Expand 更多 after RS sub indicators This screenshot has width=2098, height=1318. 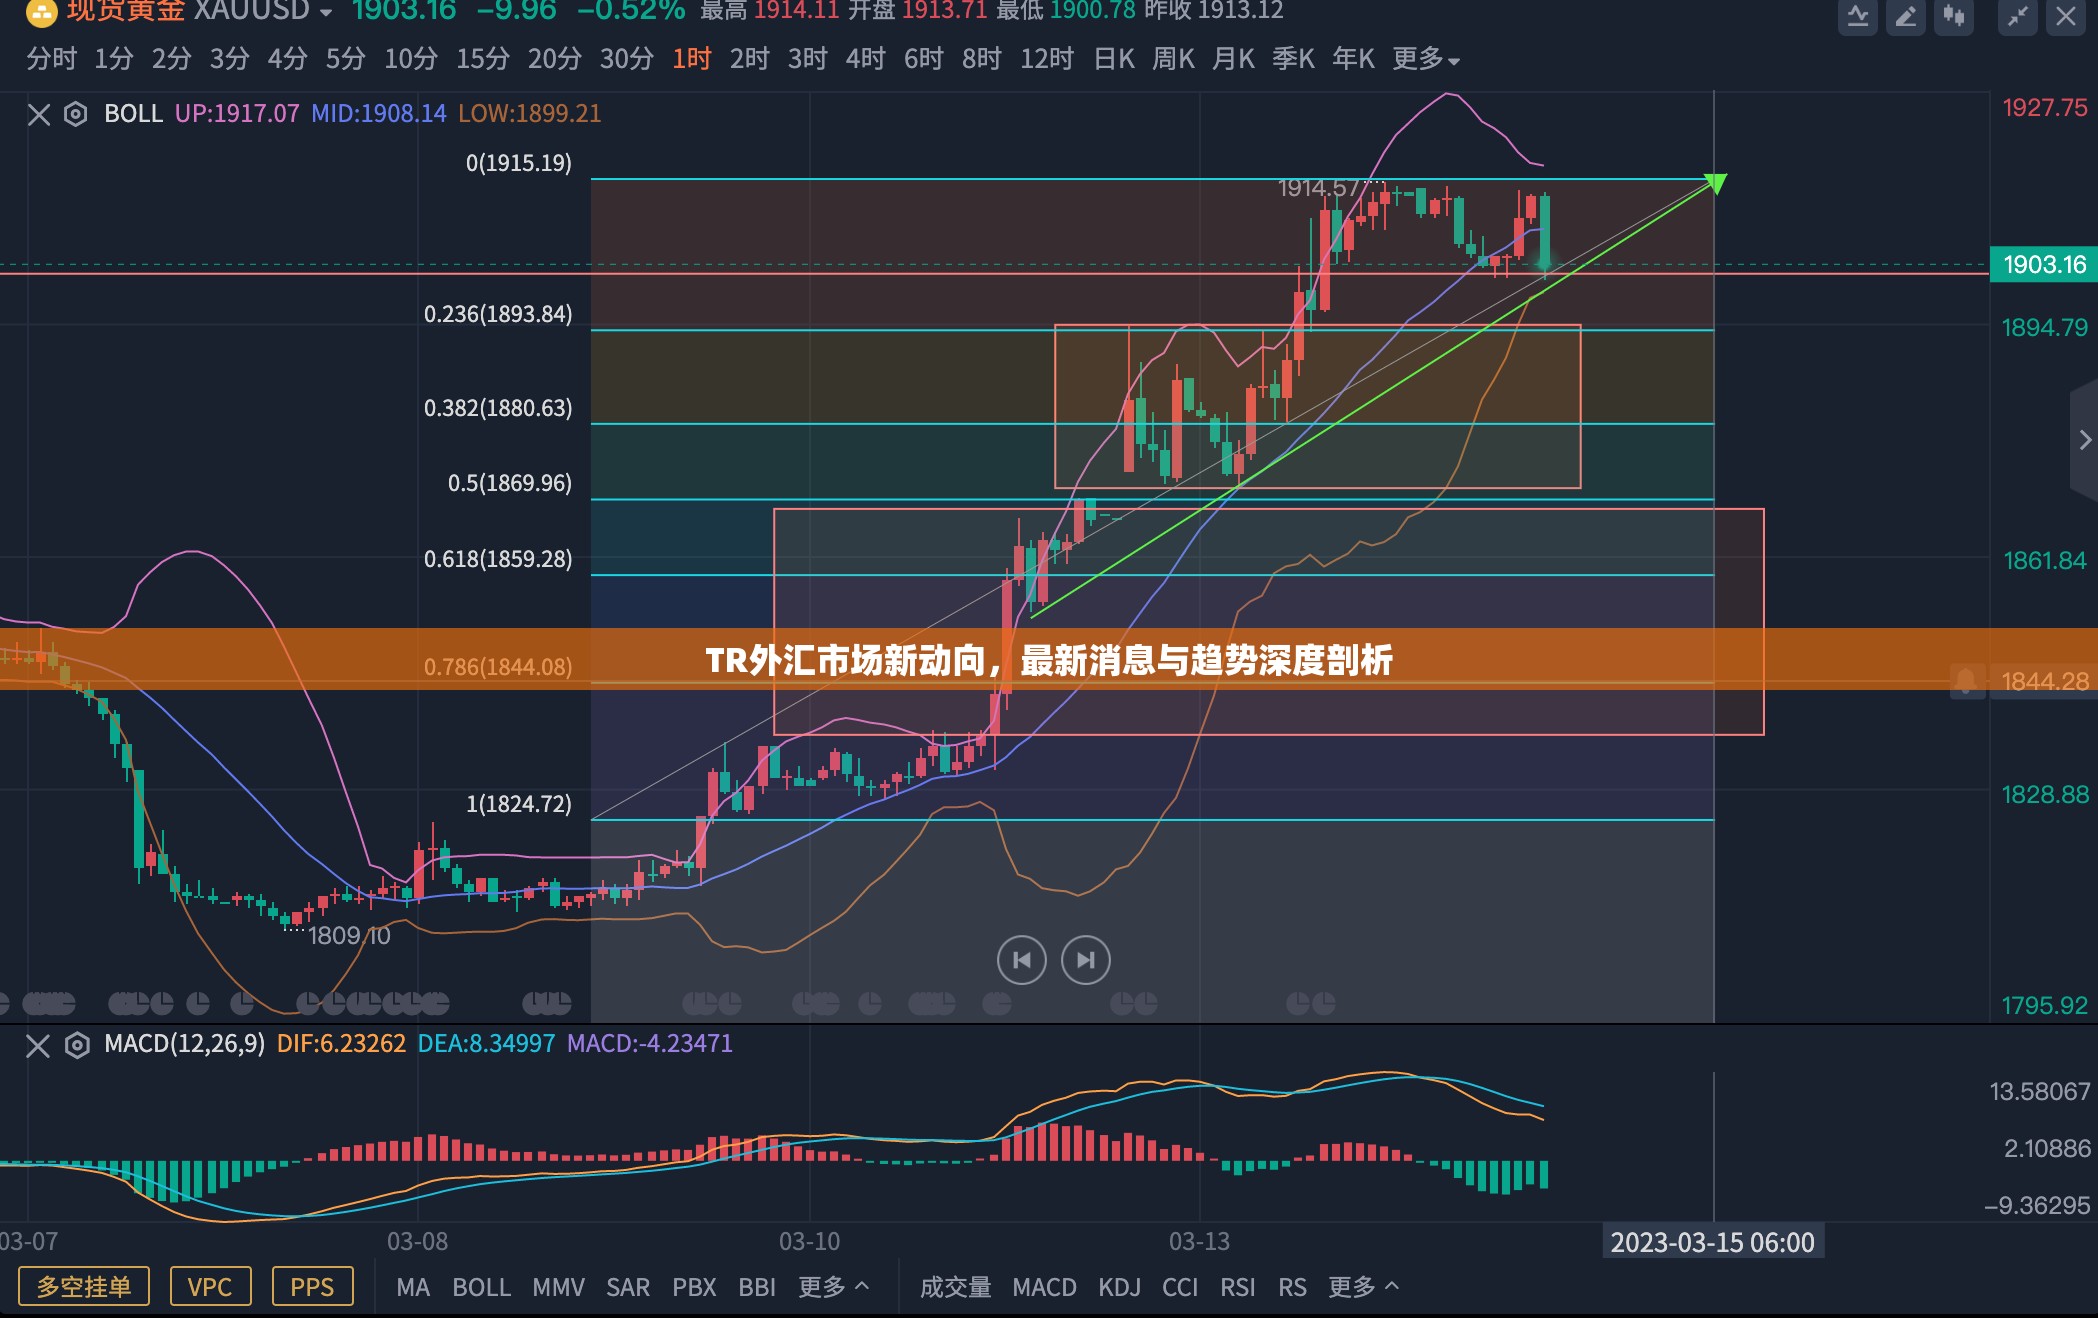[x=1363, y=1287]
